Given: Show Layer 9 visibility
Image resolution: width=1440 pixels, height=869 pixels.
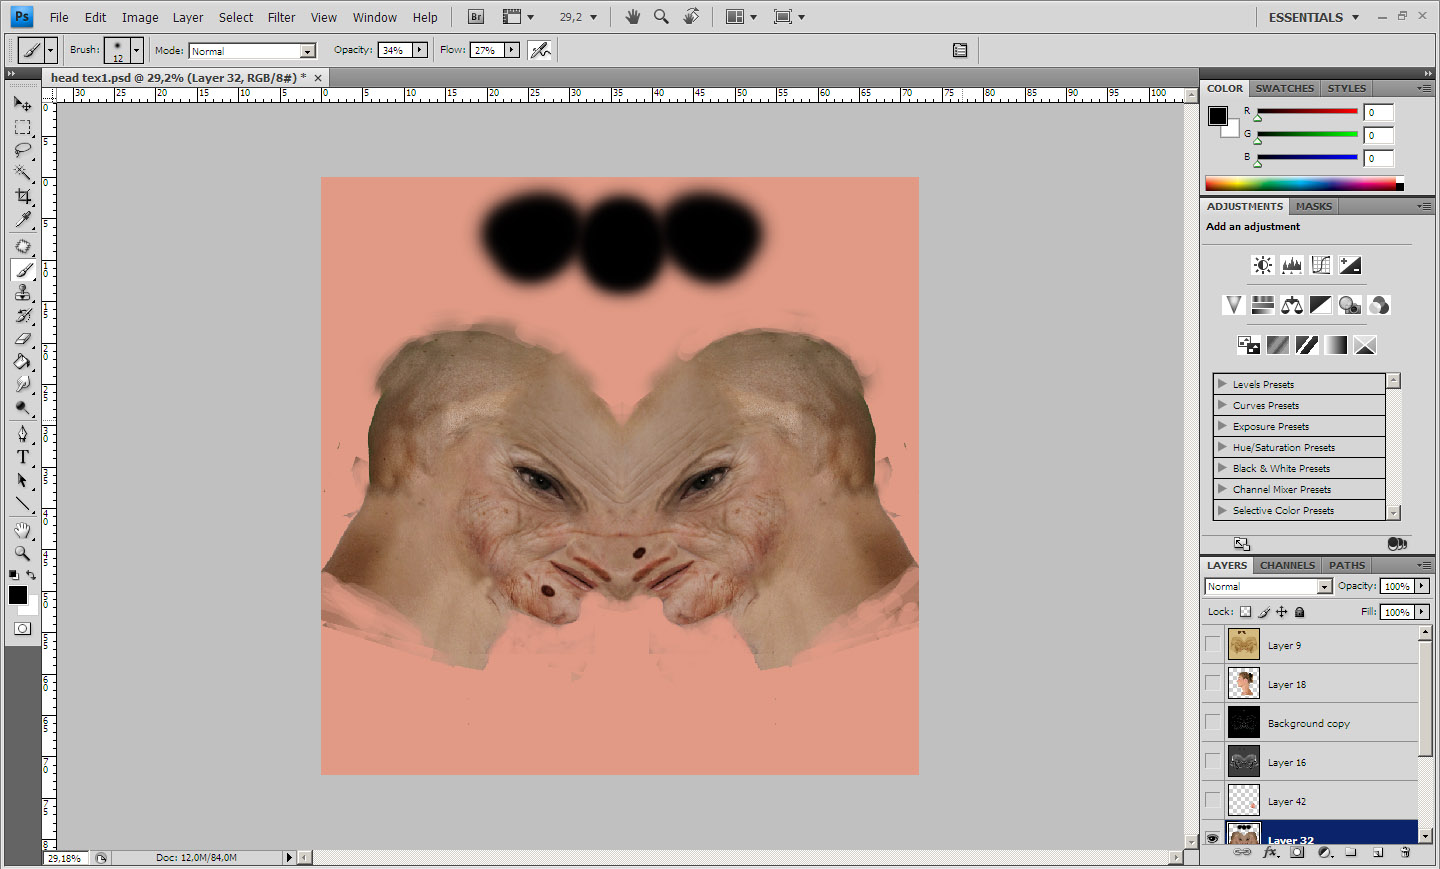Looking at the screenshot, I should 1212,645.
